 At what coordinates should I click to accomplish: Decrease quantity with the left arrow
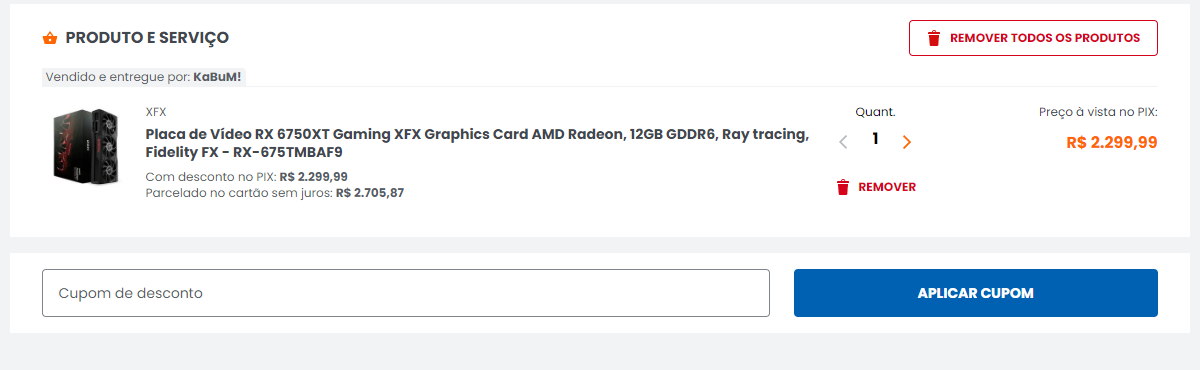(843, 142)
